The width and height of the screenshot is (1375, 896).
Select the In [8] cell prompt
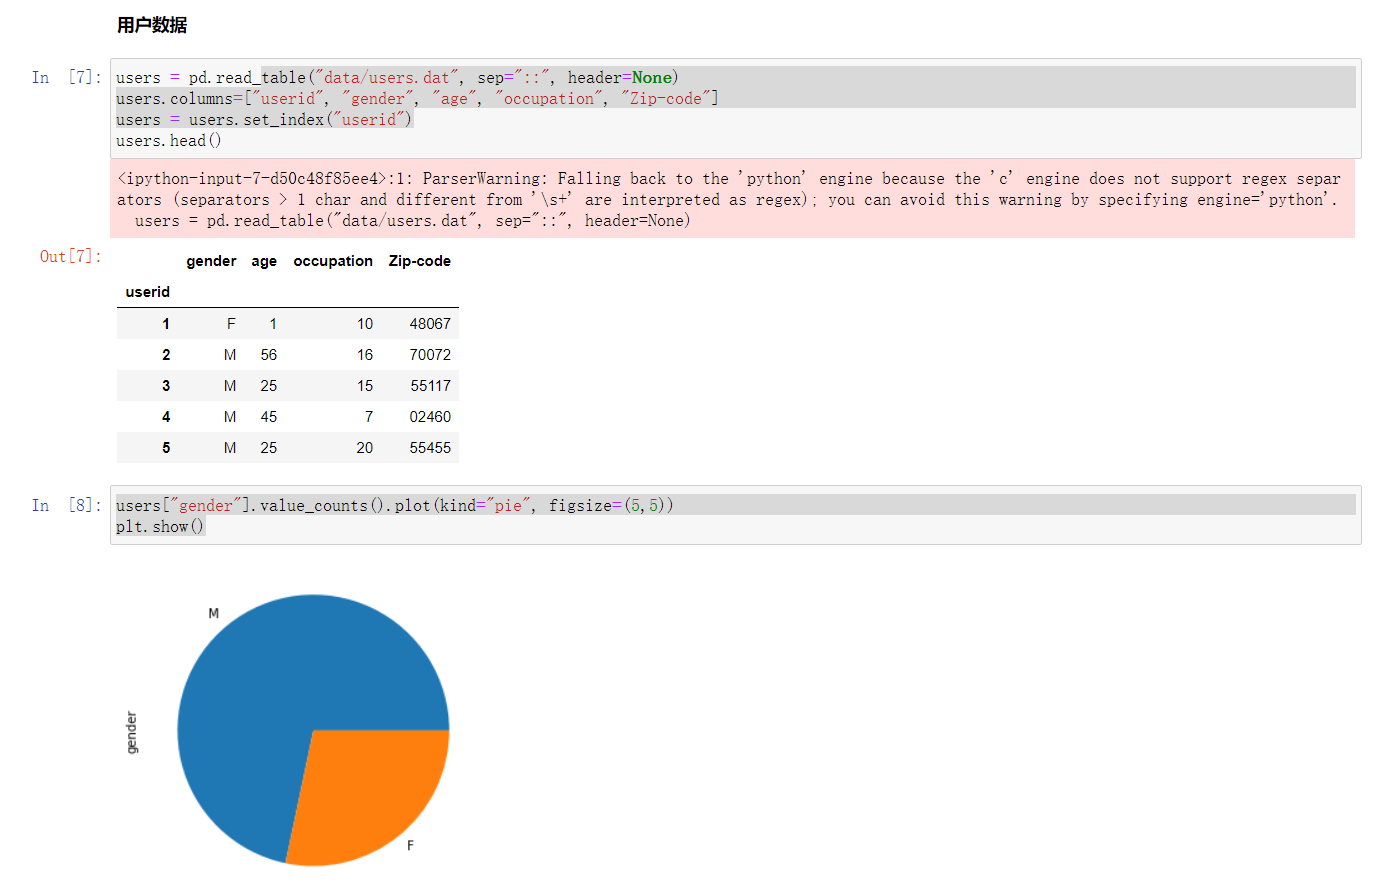point(66,505)
